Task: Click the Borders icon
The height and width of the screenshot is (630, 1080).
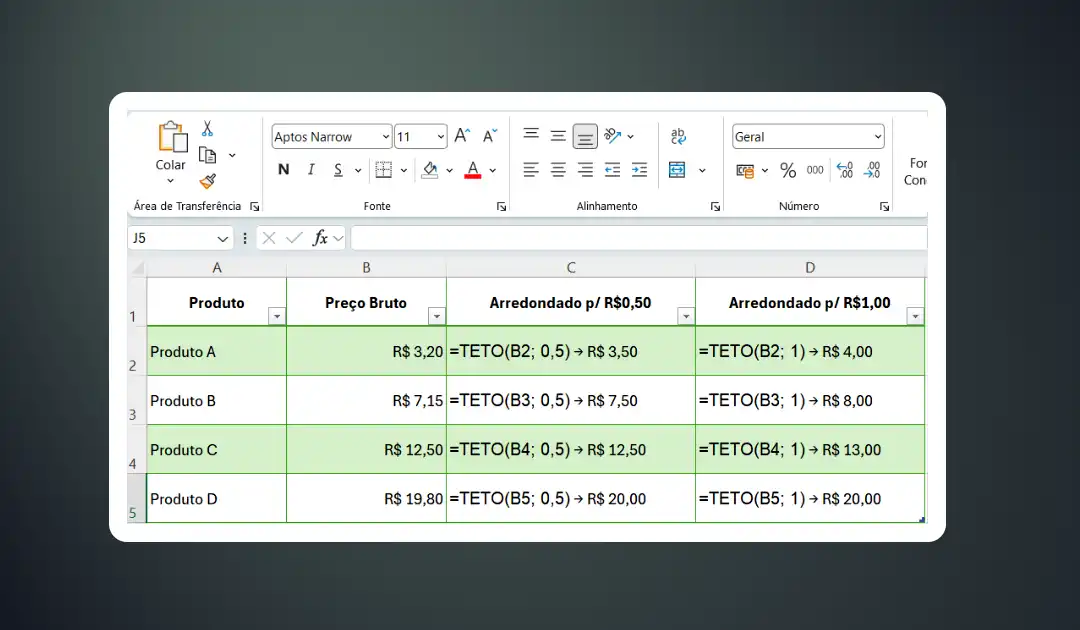Action: tap(384, 169)
